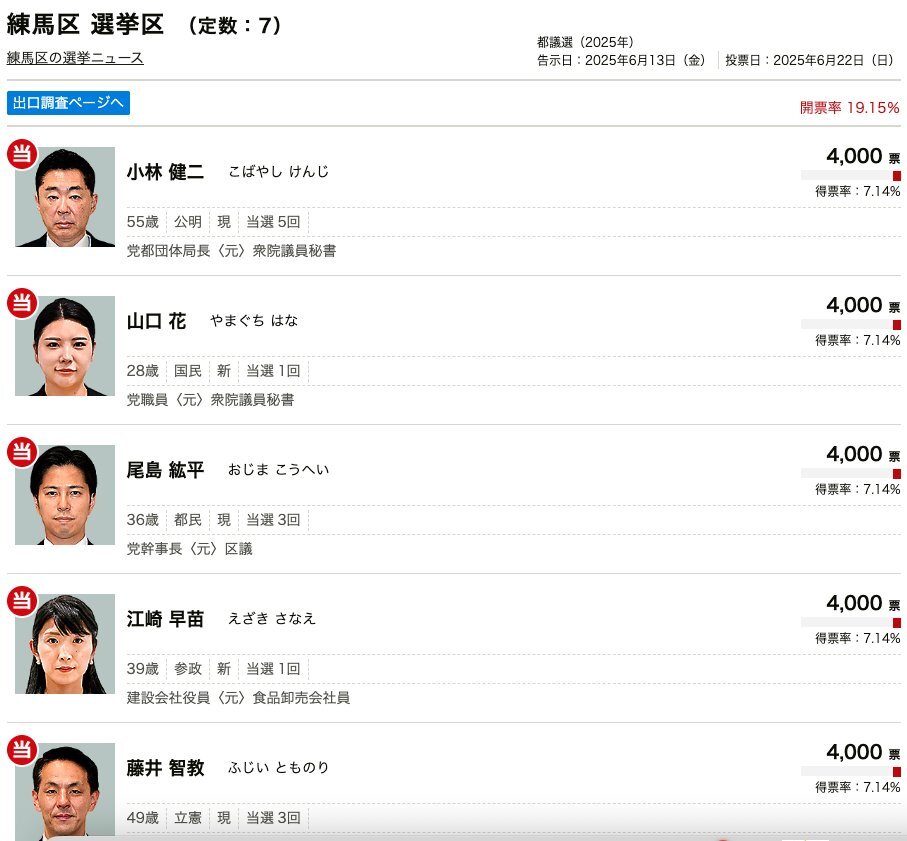Click the 公明 party label

coord(188,222)
